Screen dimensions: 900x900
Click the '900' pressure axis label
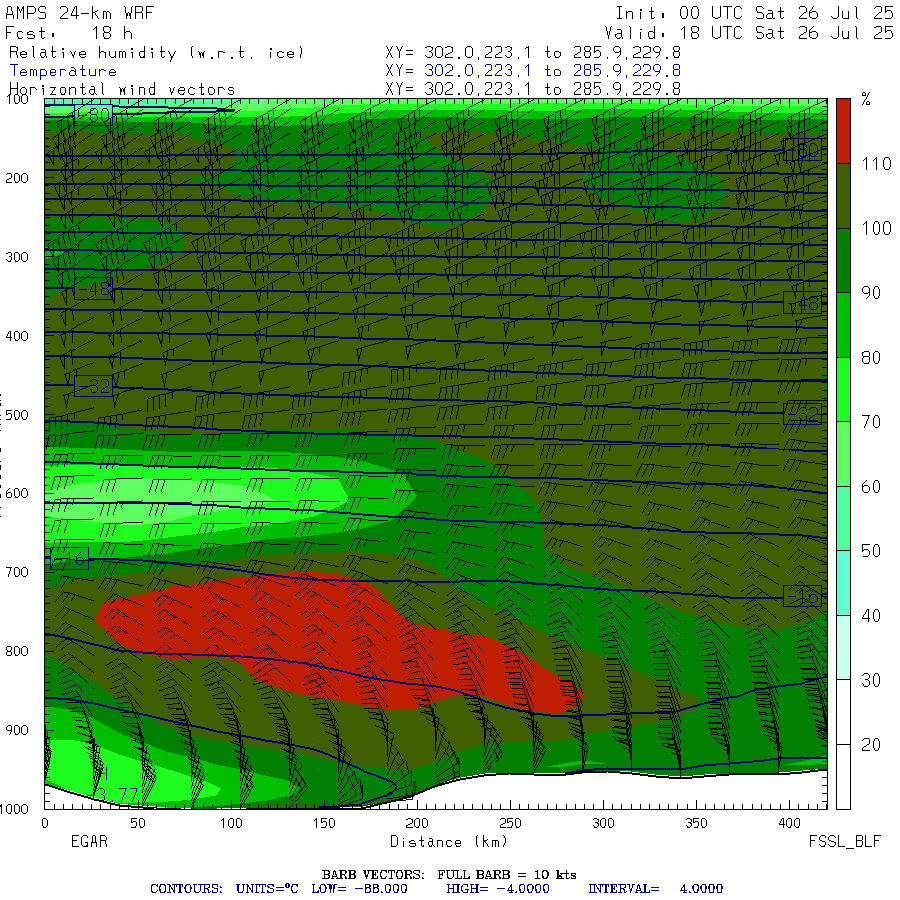[x=17, y=730]
